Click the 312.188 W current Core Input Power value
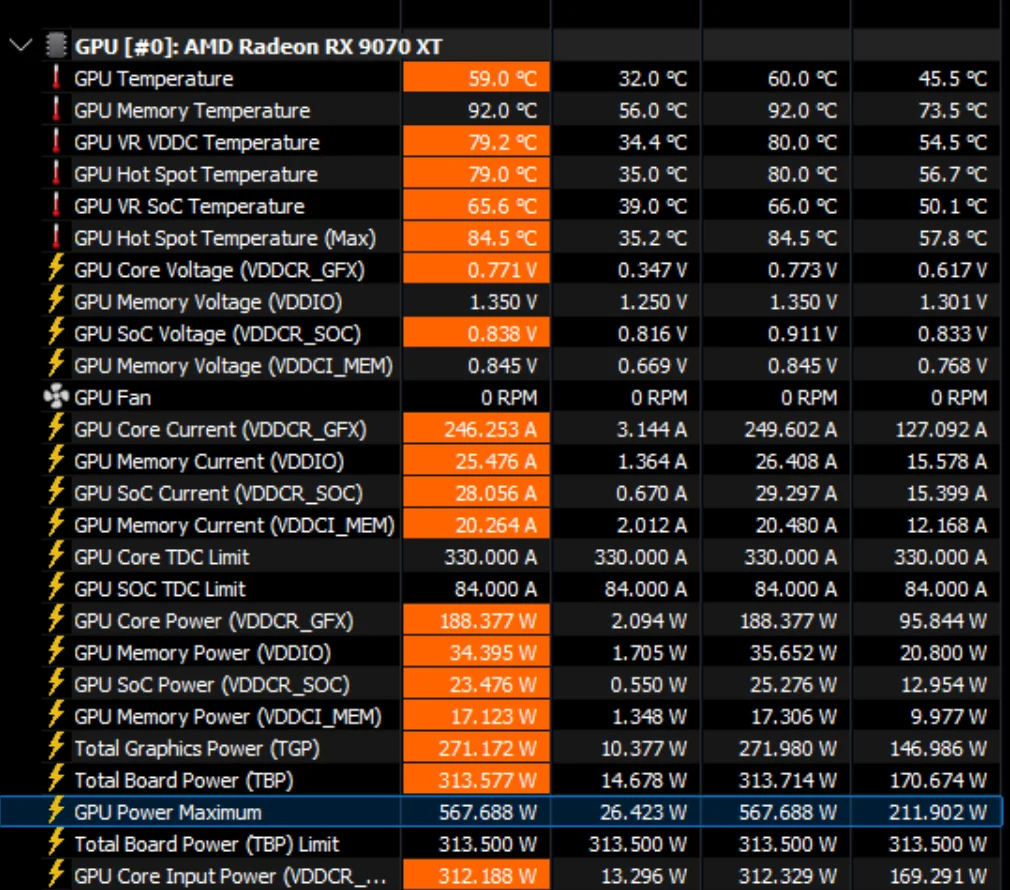 (x=488, y=876)
